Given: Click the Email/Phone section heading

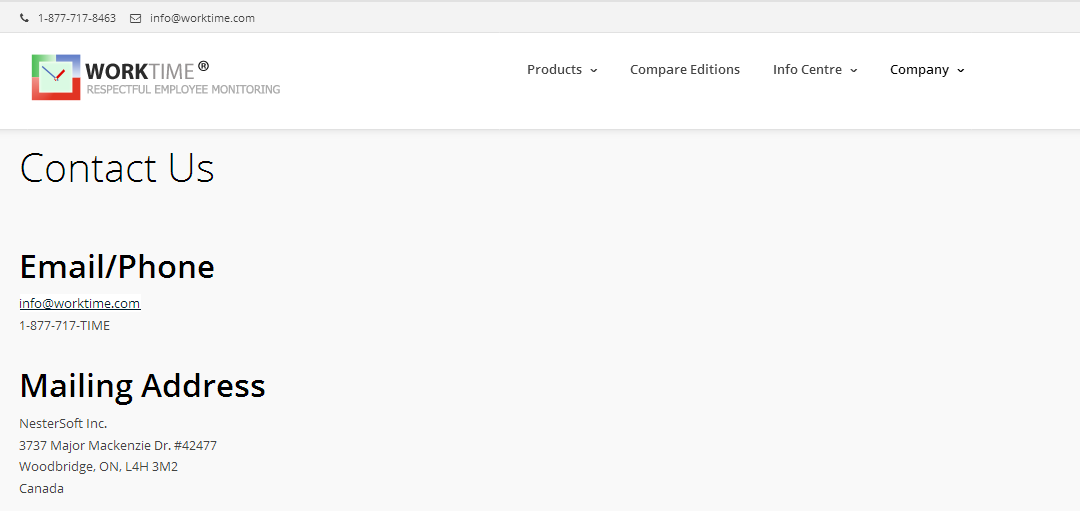Looking at the screenshot, I should coord(117,266).
